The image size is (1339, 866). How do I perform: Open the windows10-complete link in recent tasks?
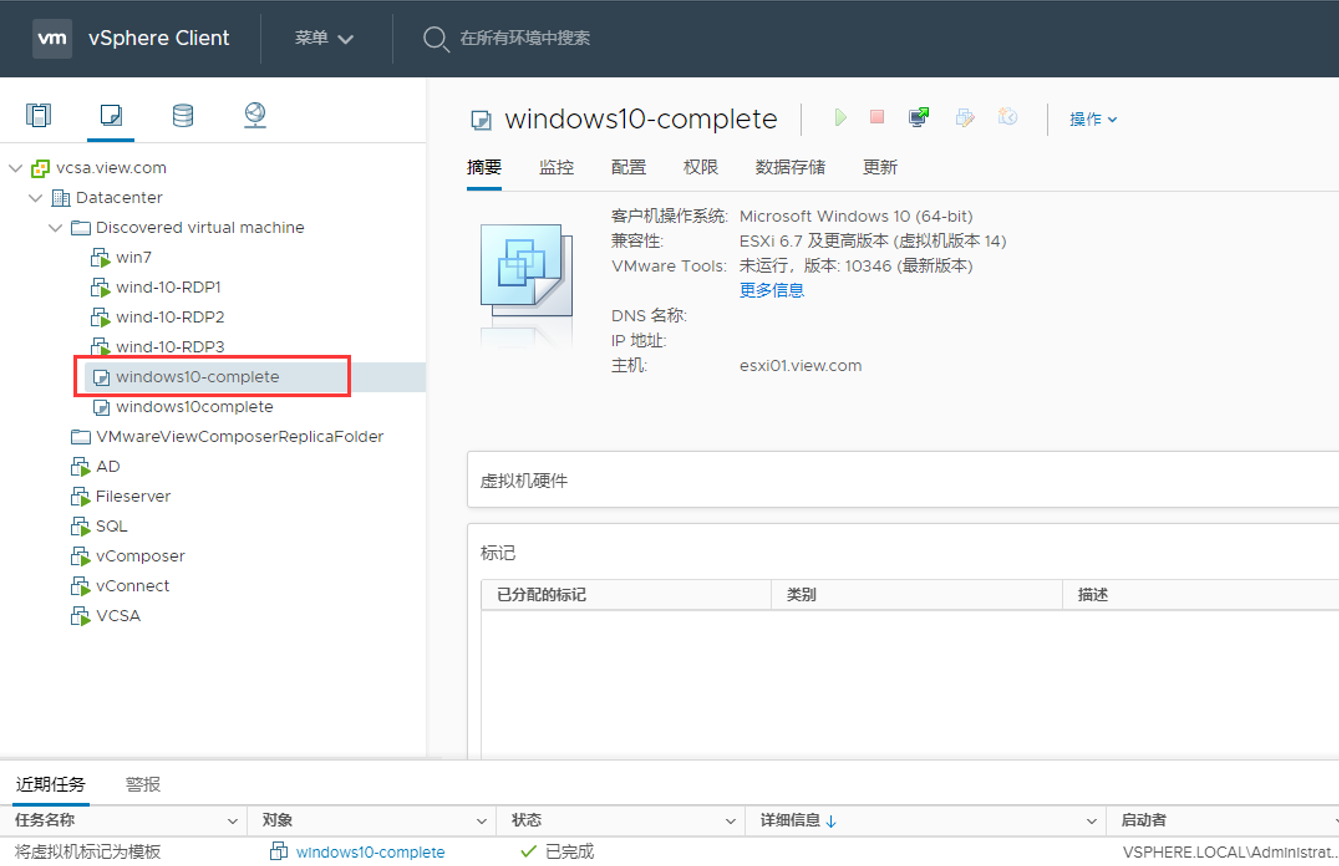(370, 852)
